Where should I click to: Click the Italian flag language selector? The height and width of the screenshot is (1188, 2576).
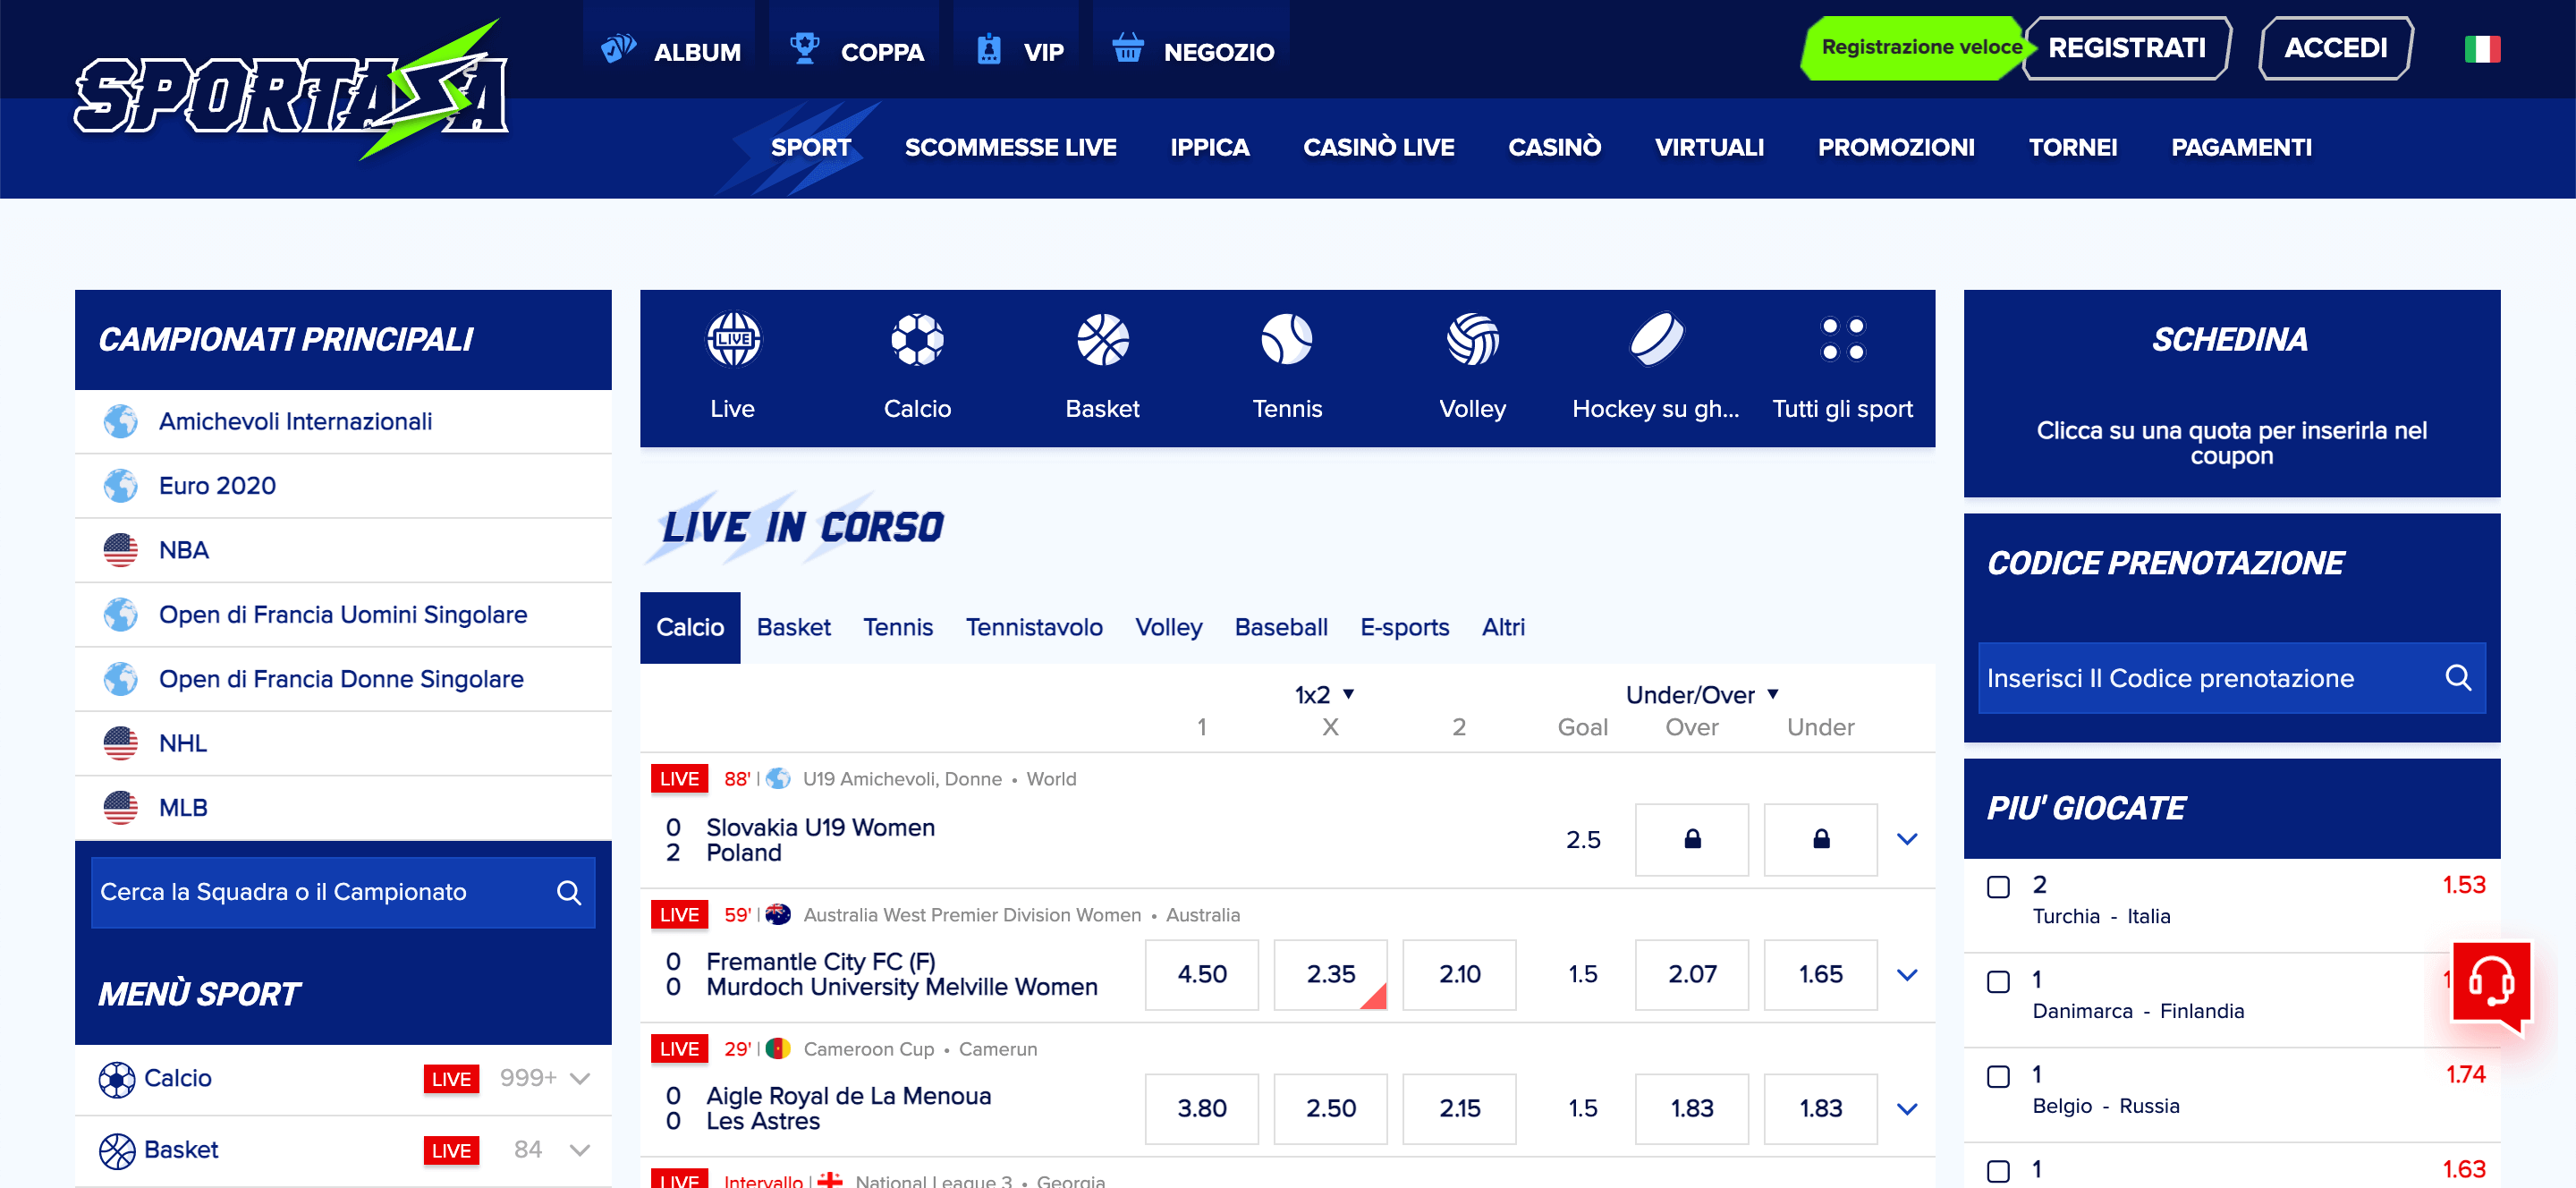tap(2482, 49)
